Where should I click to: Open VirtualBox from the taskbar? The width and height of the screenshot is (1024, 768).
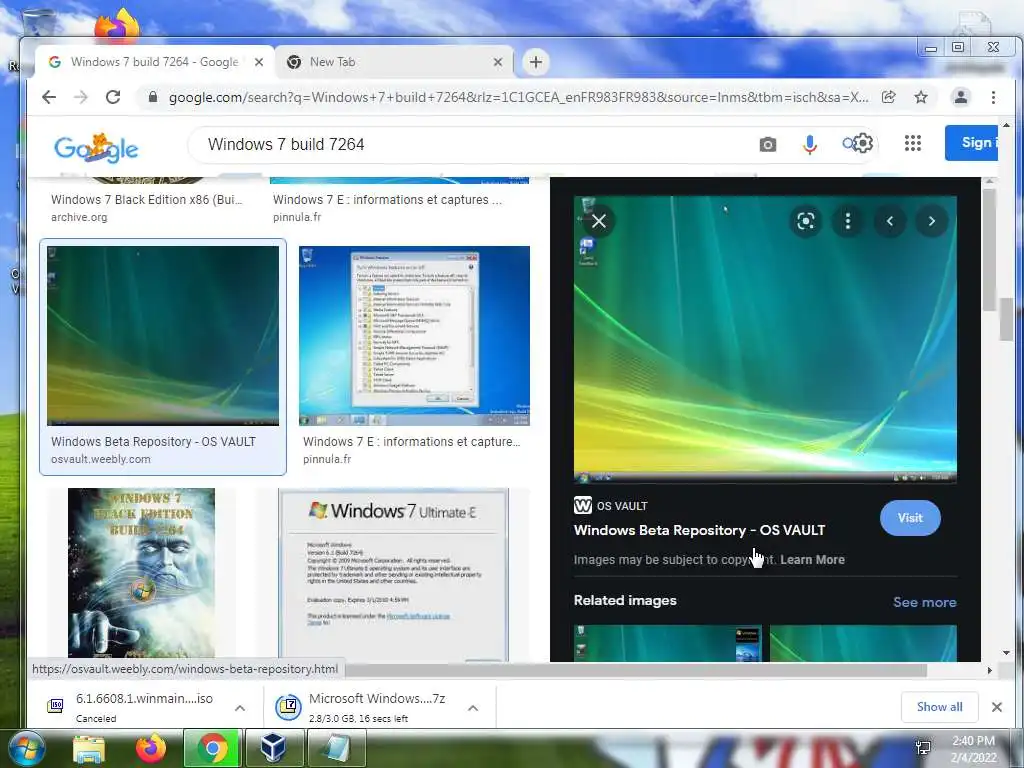point(274,748)
